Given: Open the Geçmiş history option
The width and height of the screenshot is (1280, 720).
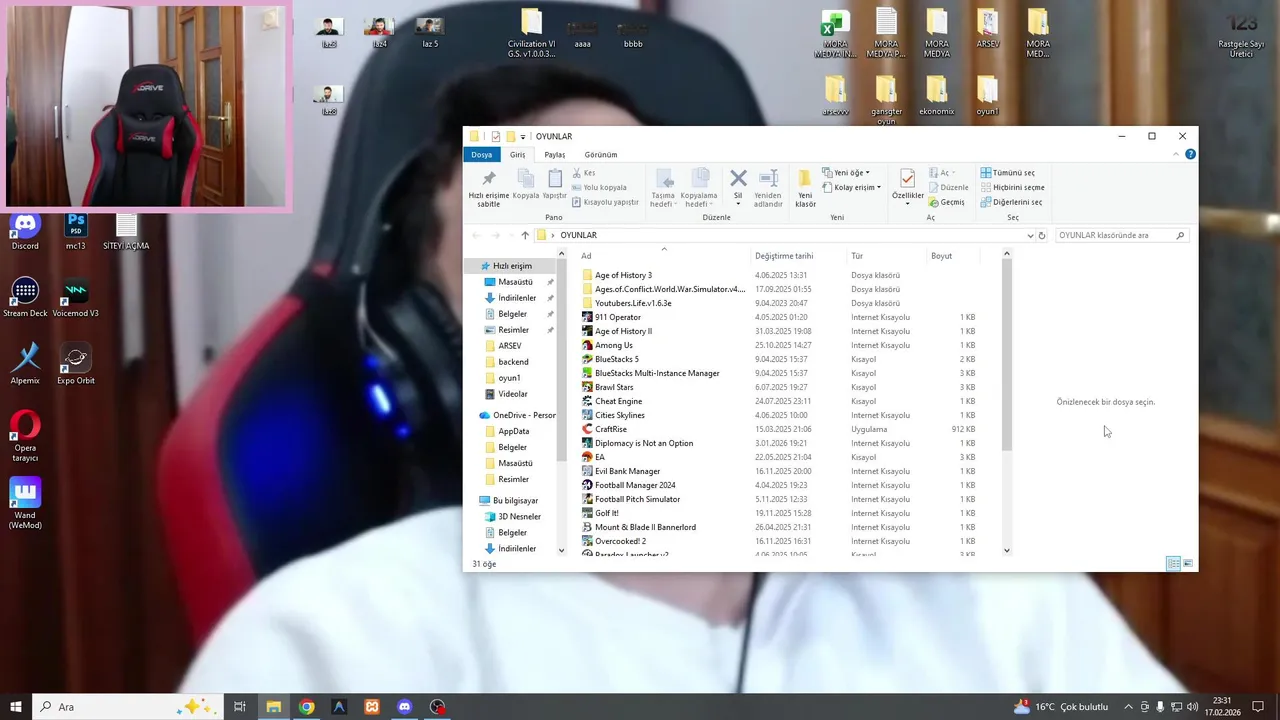Looking at the screenshot, I should [x=946, y=202].
